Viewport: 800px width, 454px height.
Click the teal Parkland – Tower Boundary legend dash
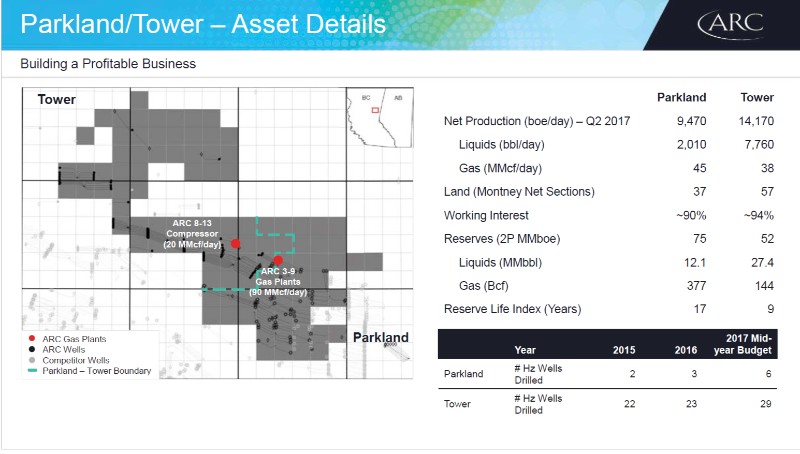[32, 371]
